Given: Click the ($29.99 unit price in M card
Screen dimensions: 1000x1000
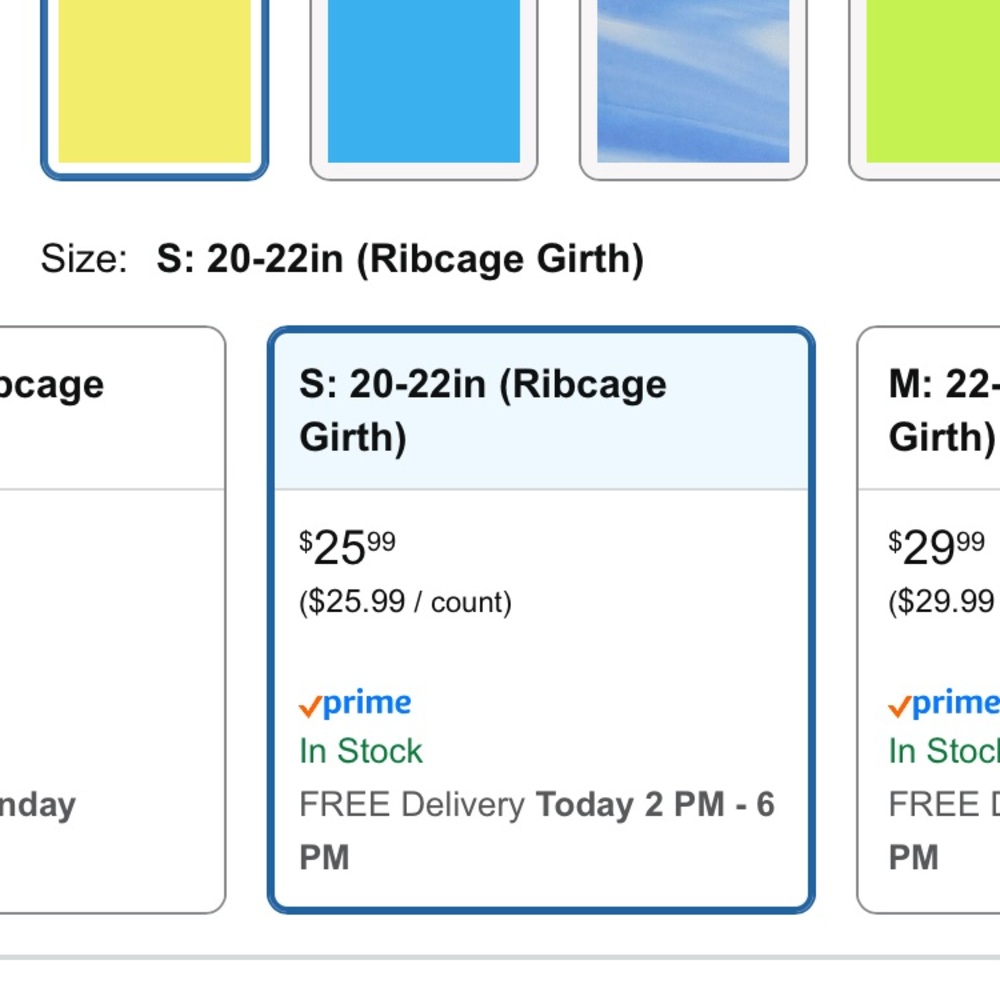Looking at the screenshot, I should pos(943,602).
